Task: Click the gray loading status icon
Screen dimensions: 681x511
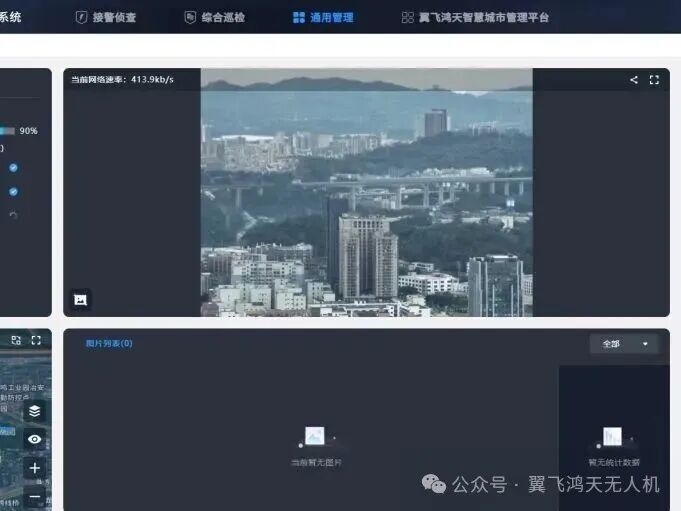Action: 13,215
